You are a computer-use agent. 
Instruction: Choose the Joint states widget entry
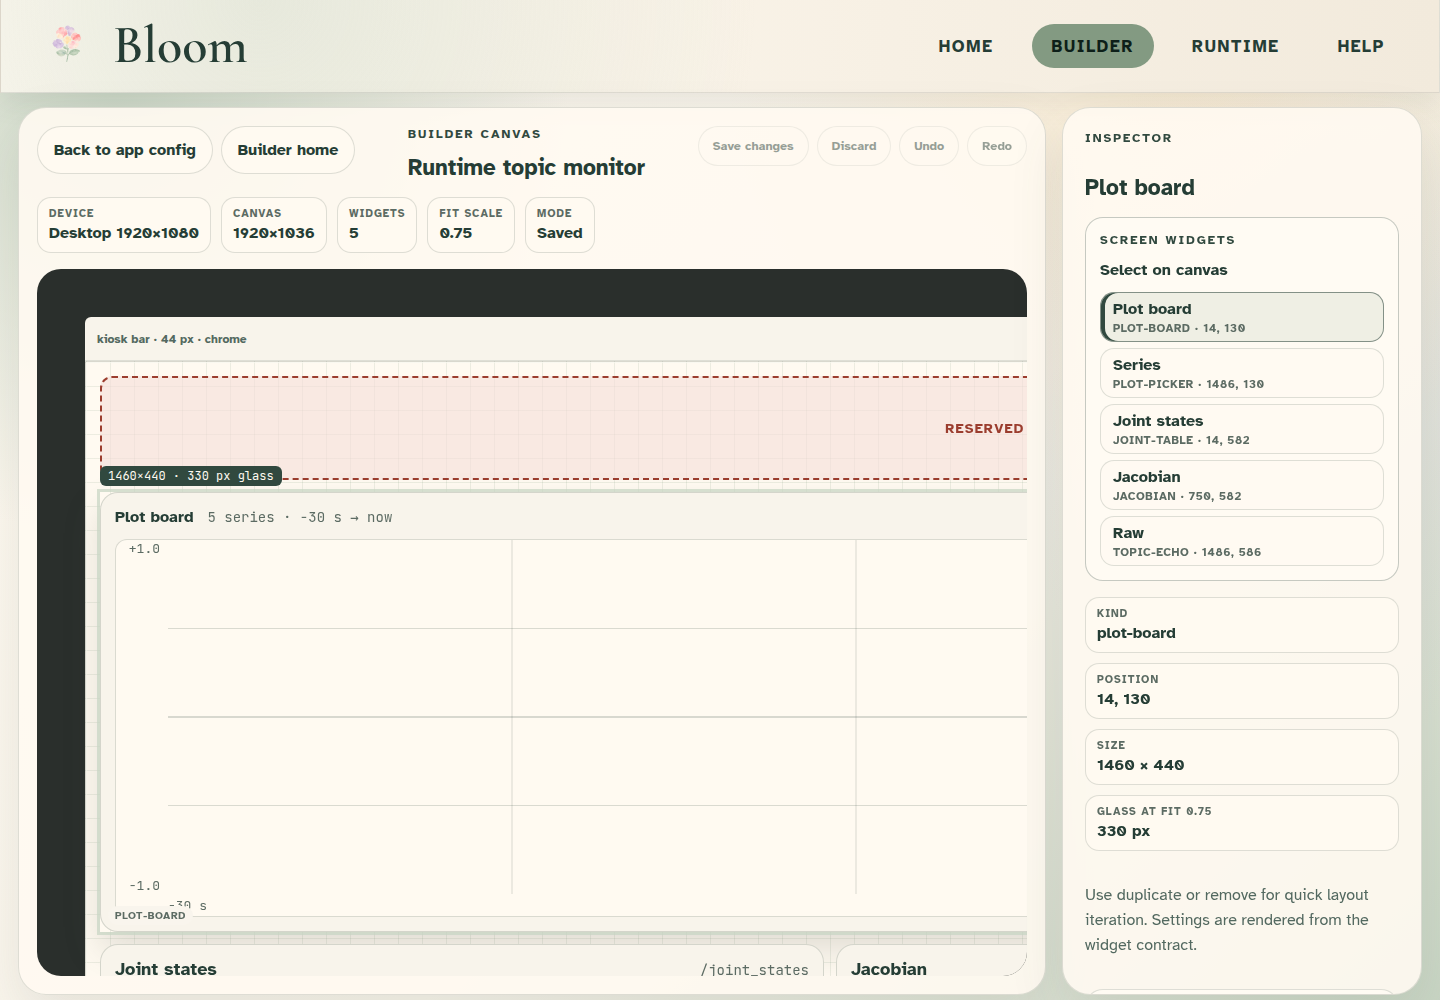coord(1242,429)
